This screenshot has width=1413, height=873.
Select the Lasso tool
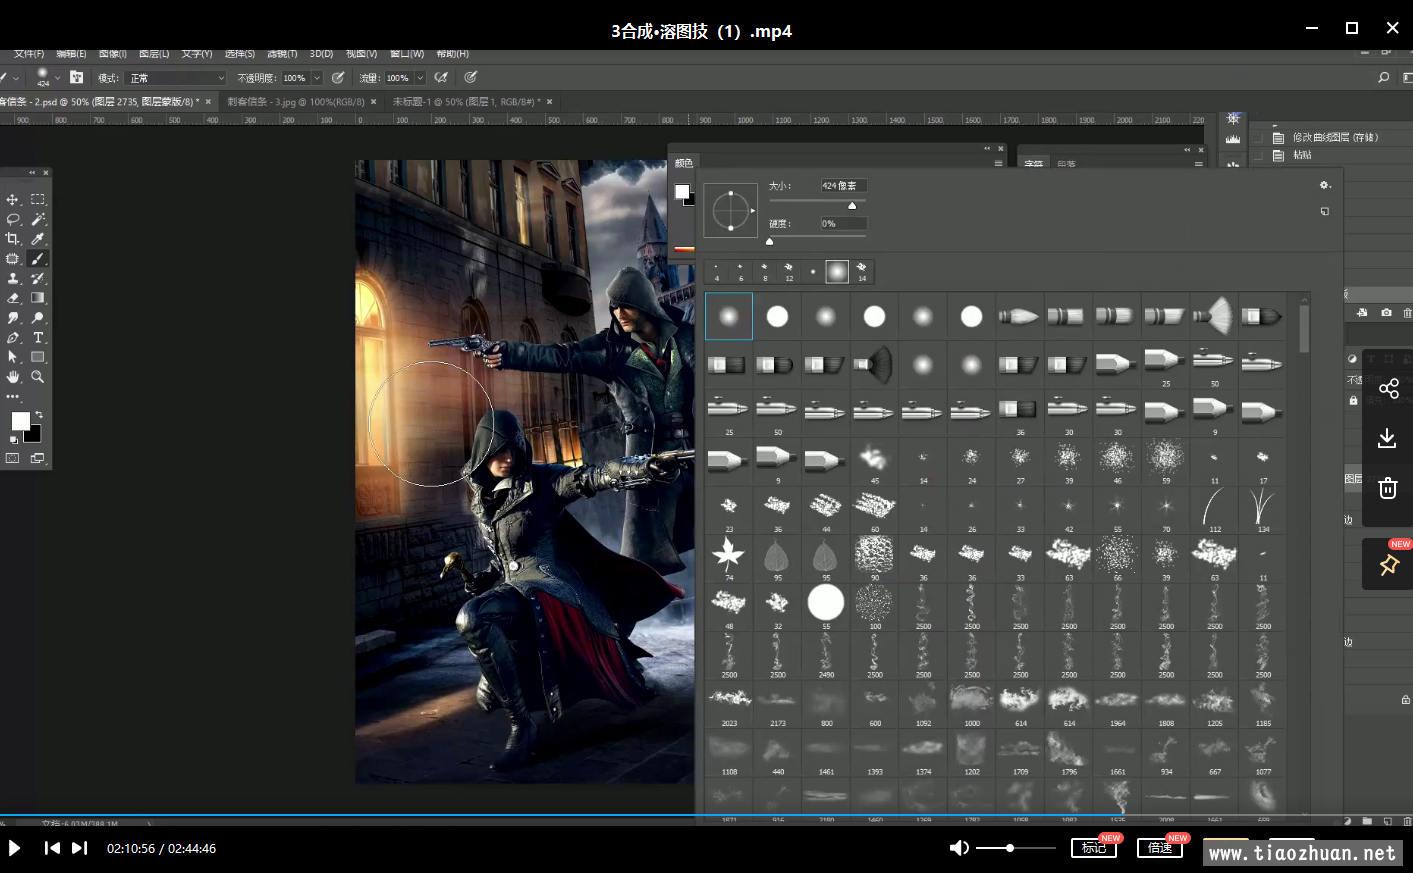(x=13, y=219)
